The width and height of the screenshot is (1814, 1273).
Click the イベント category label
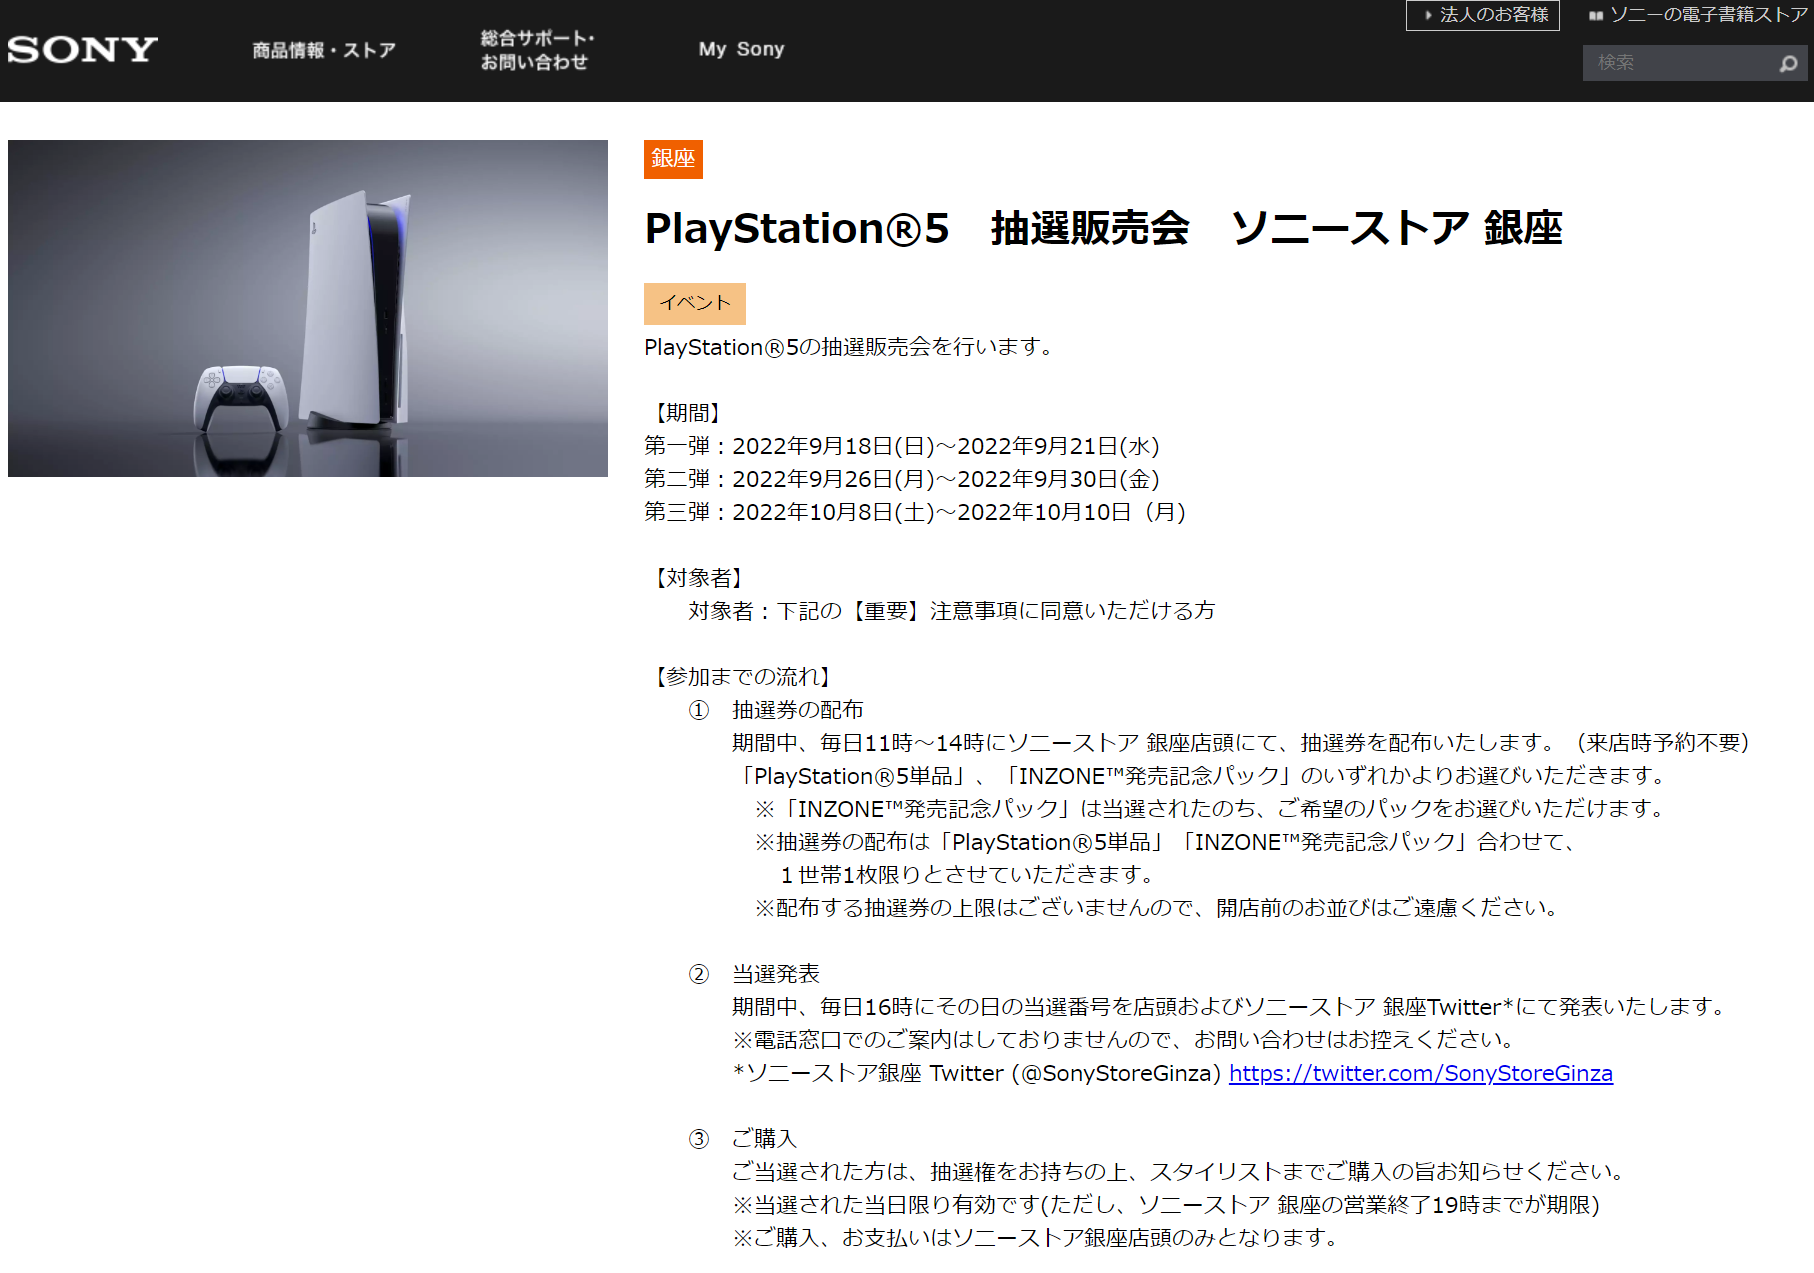coord(695,303)
